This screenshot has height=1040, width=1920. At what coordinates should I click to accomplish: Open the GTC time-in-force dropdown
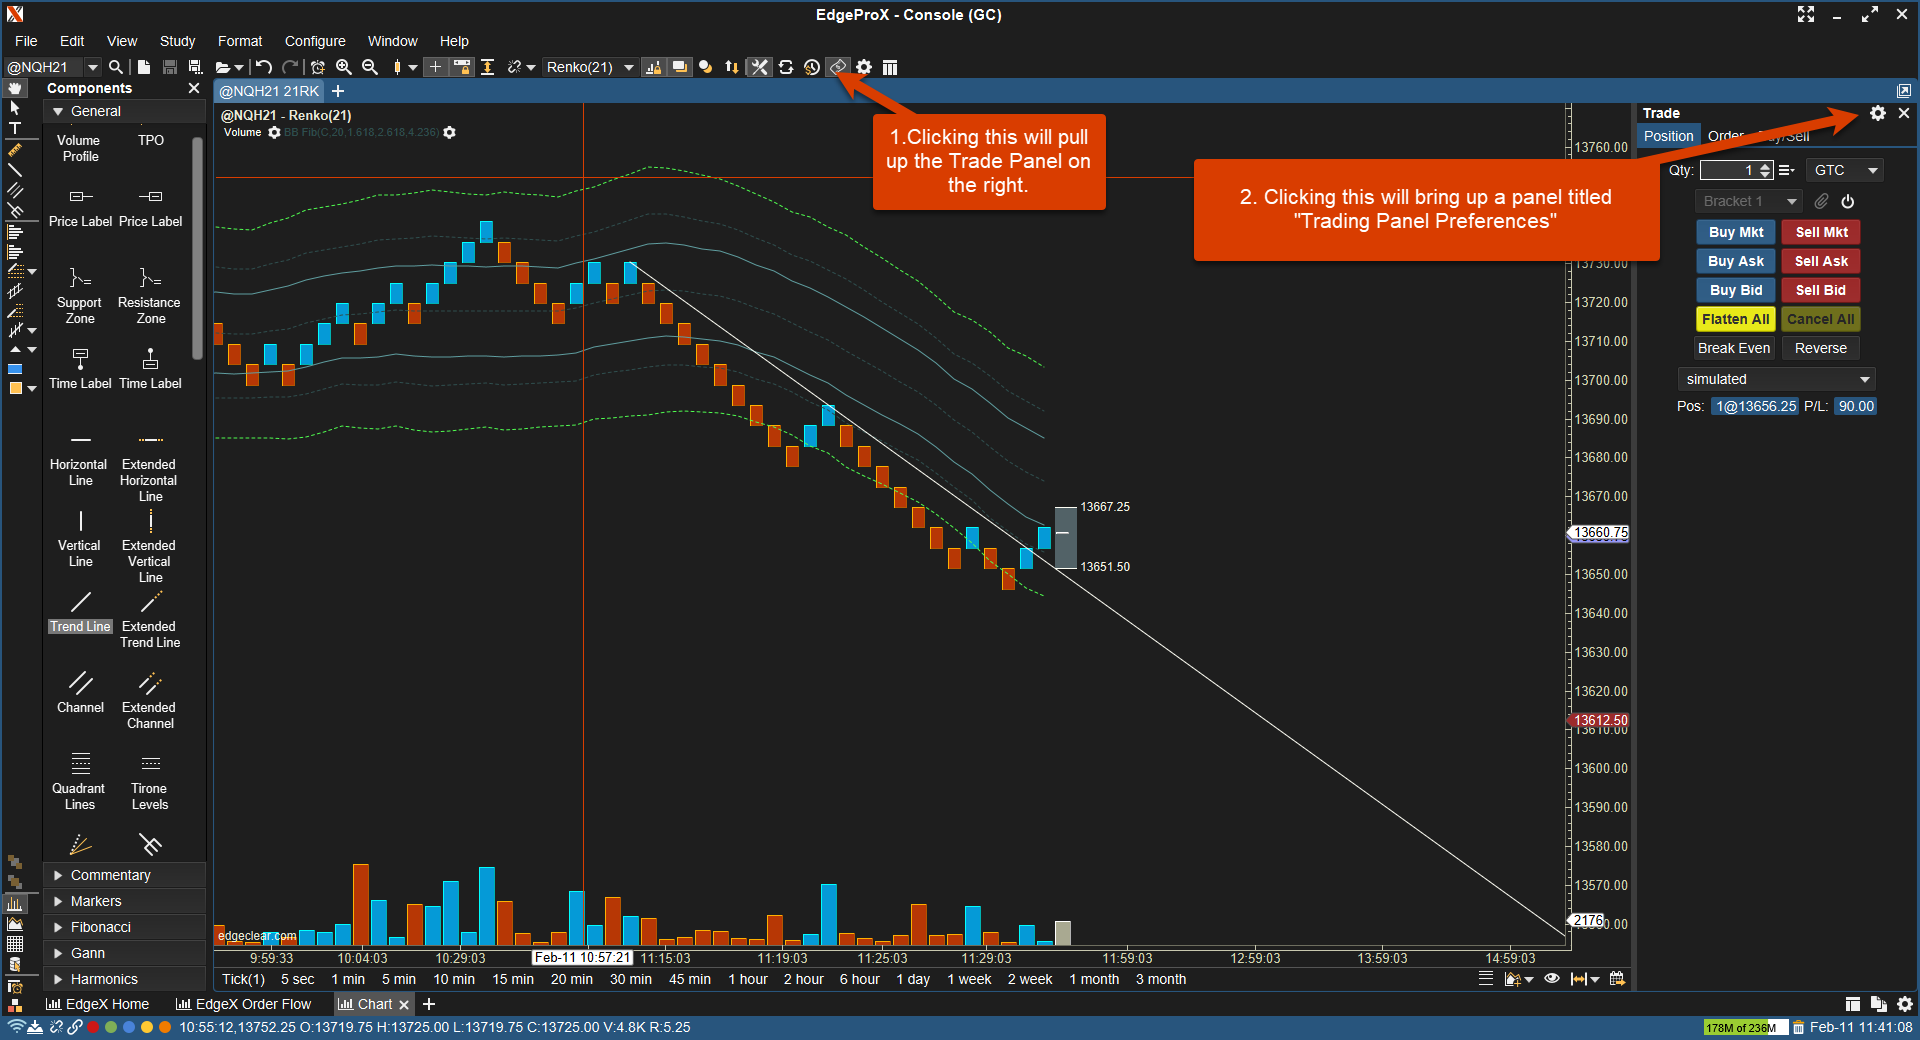point(1845,170)
